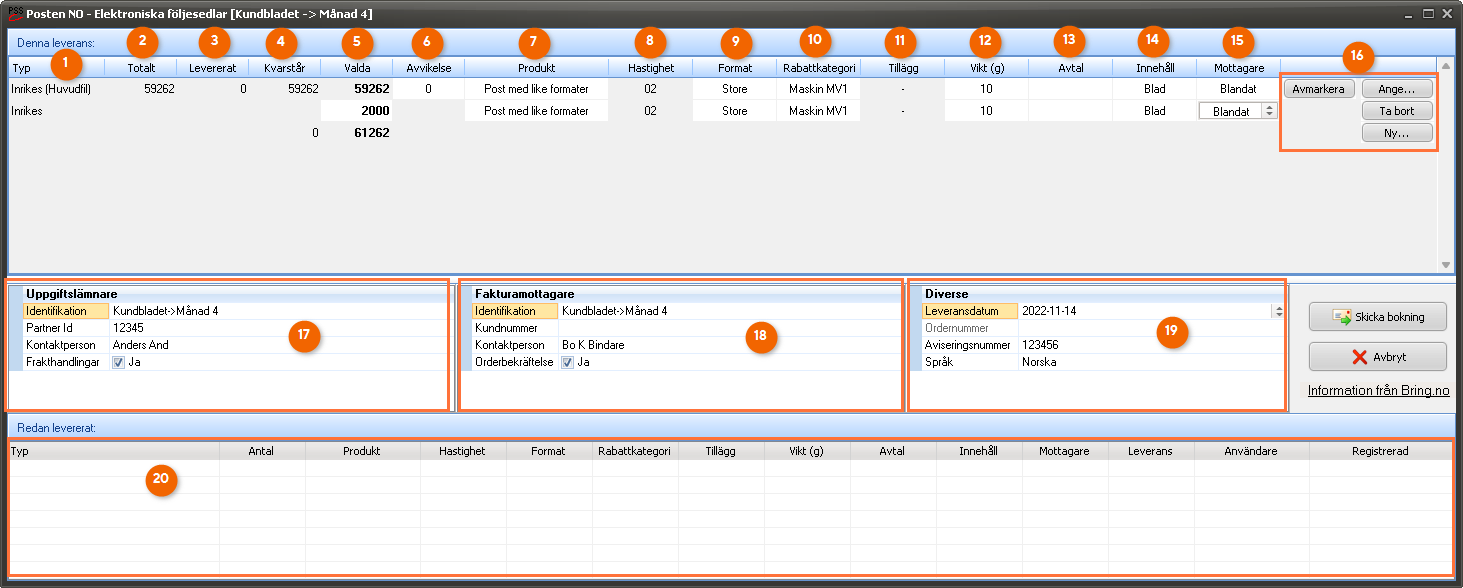Click the Avvikelse column header
1463x588 pixels.
click(428, 68)
